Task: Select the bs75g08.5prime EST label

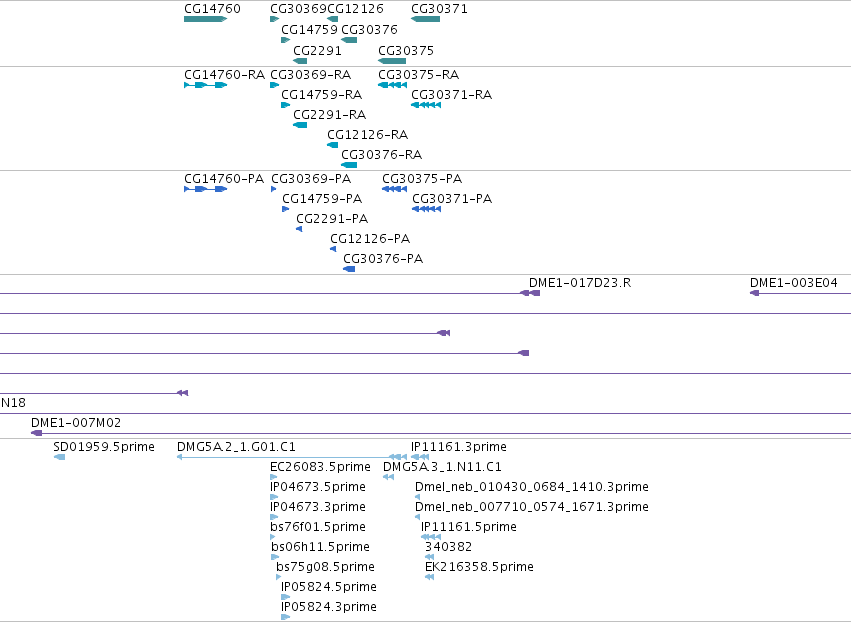Action: tap(325, 567)
